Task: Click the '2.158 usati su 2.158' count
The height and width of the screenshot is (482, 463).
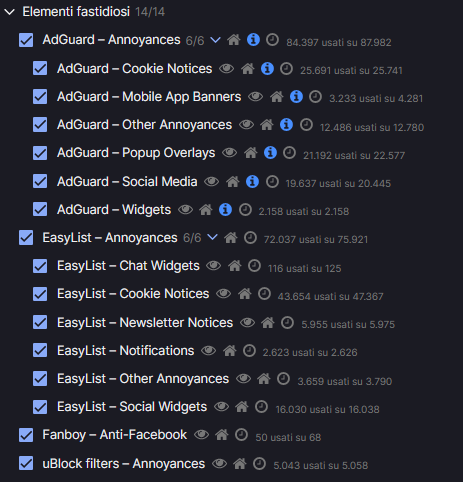Action: pos(304,211)
